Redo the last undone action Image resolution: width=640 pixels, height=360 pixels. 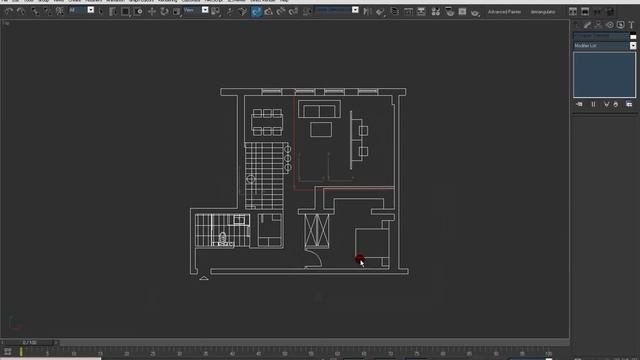[x=20, y=11]
